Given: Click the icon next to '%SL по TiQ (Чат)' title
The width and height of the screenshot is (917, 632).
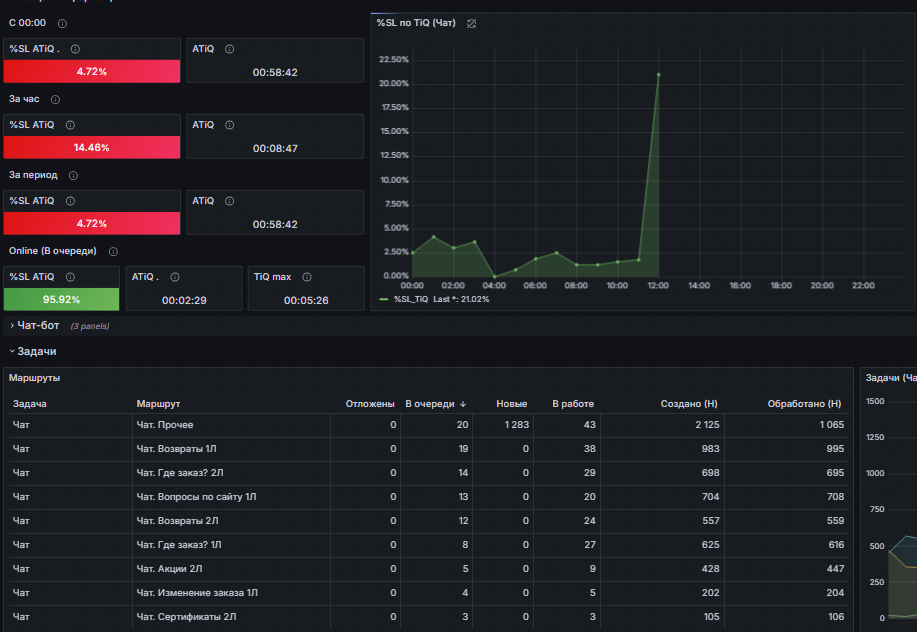Looking at the screenshot, I should pos(471,23).
